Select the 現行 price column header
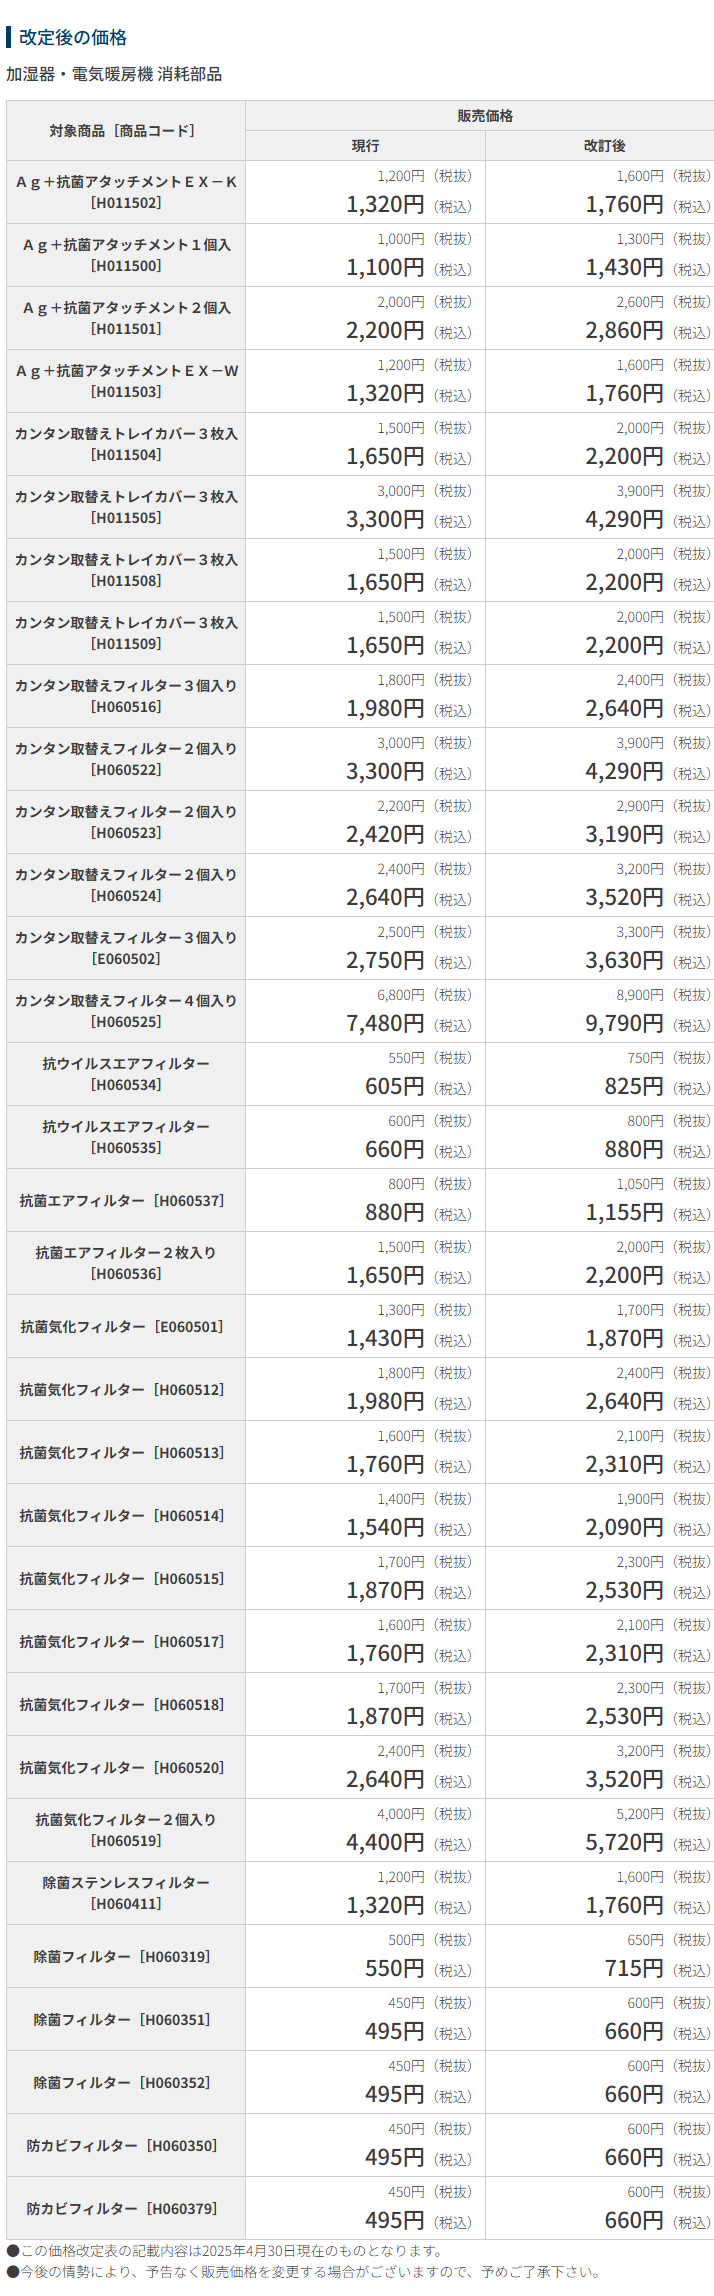Screen dimensions: 714x2296 (x=365, y=146)
